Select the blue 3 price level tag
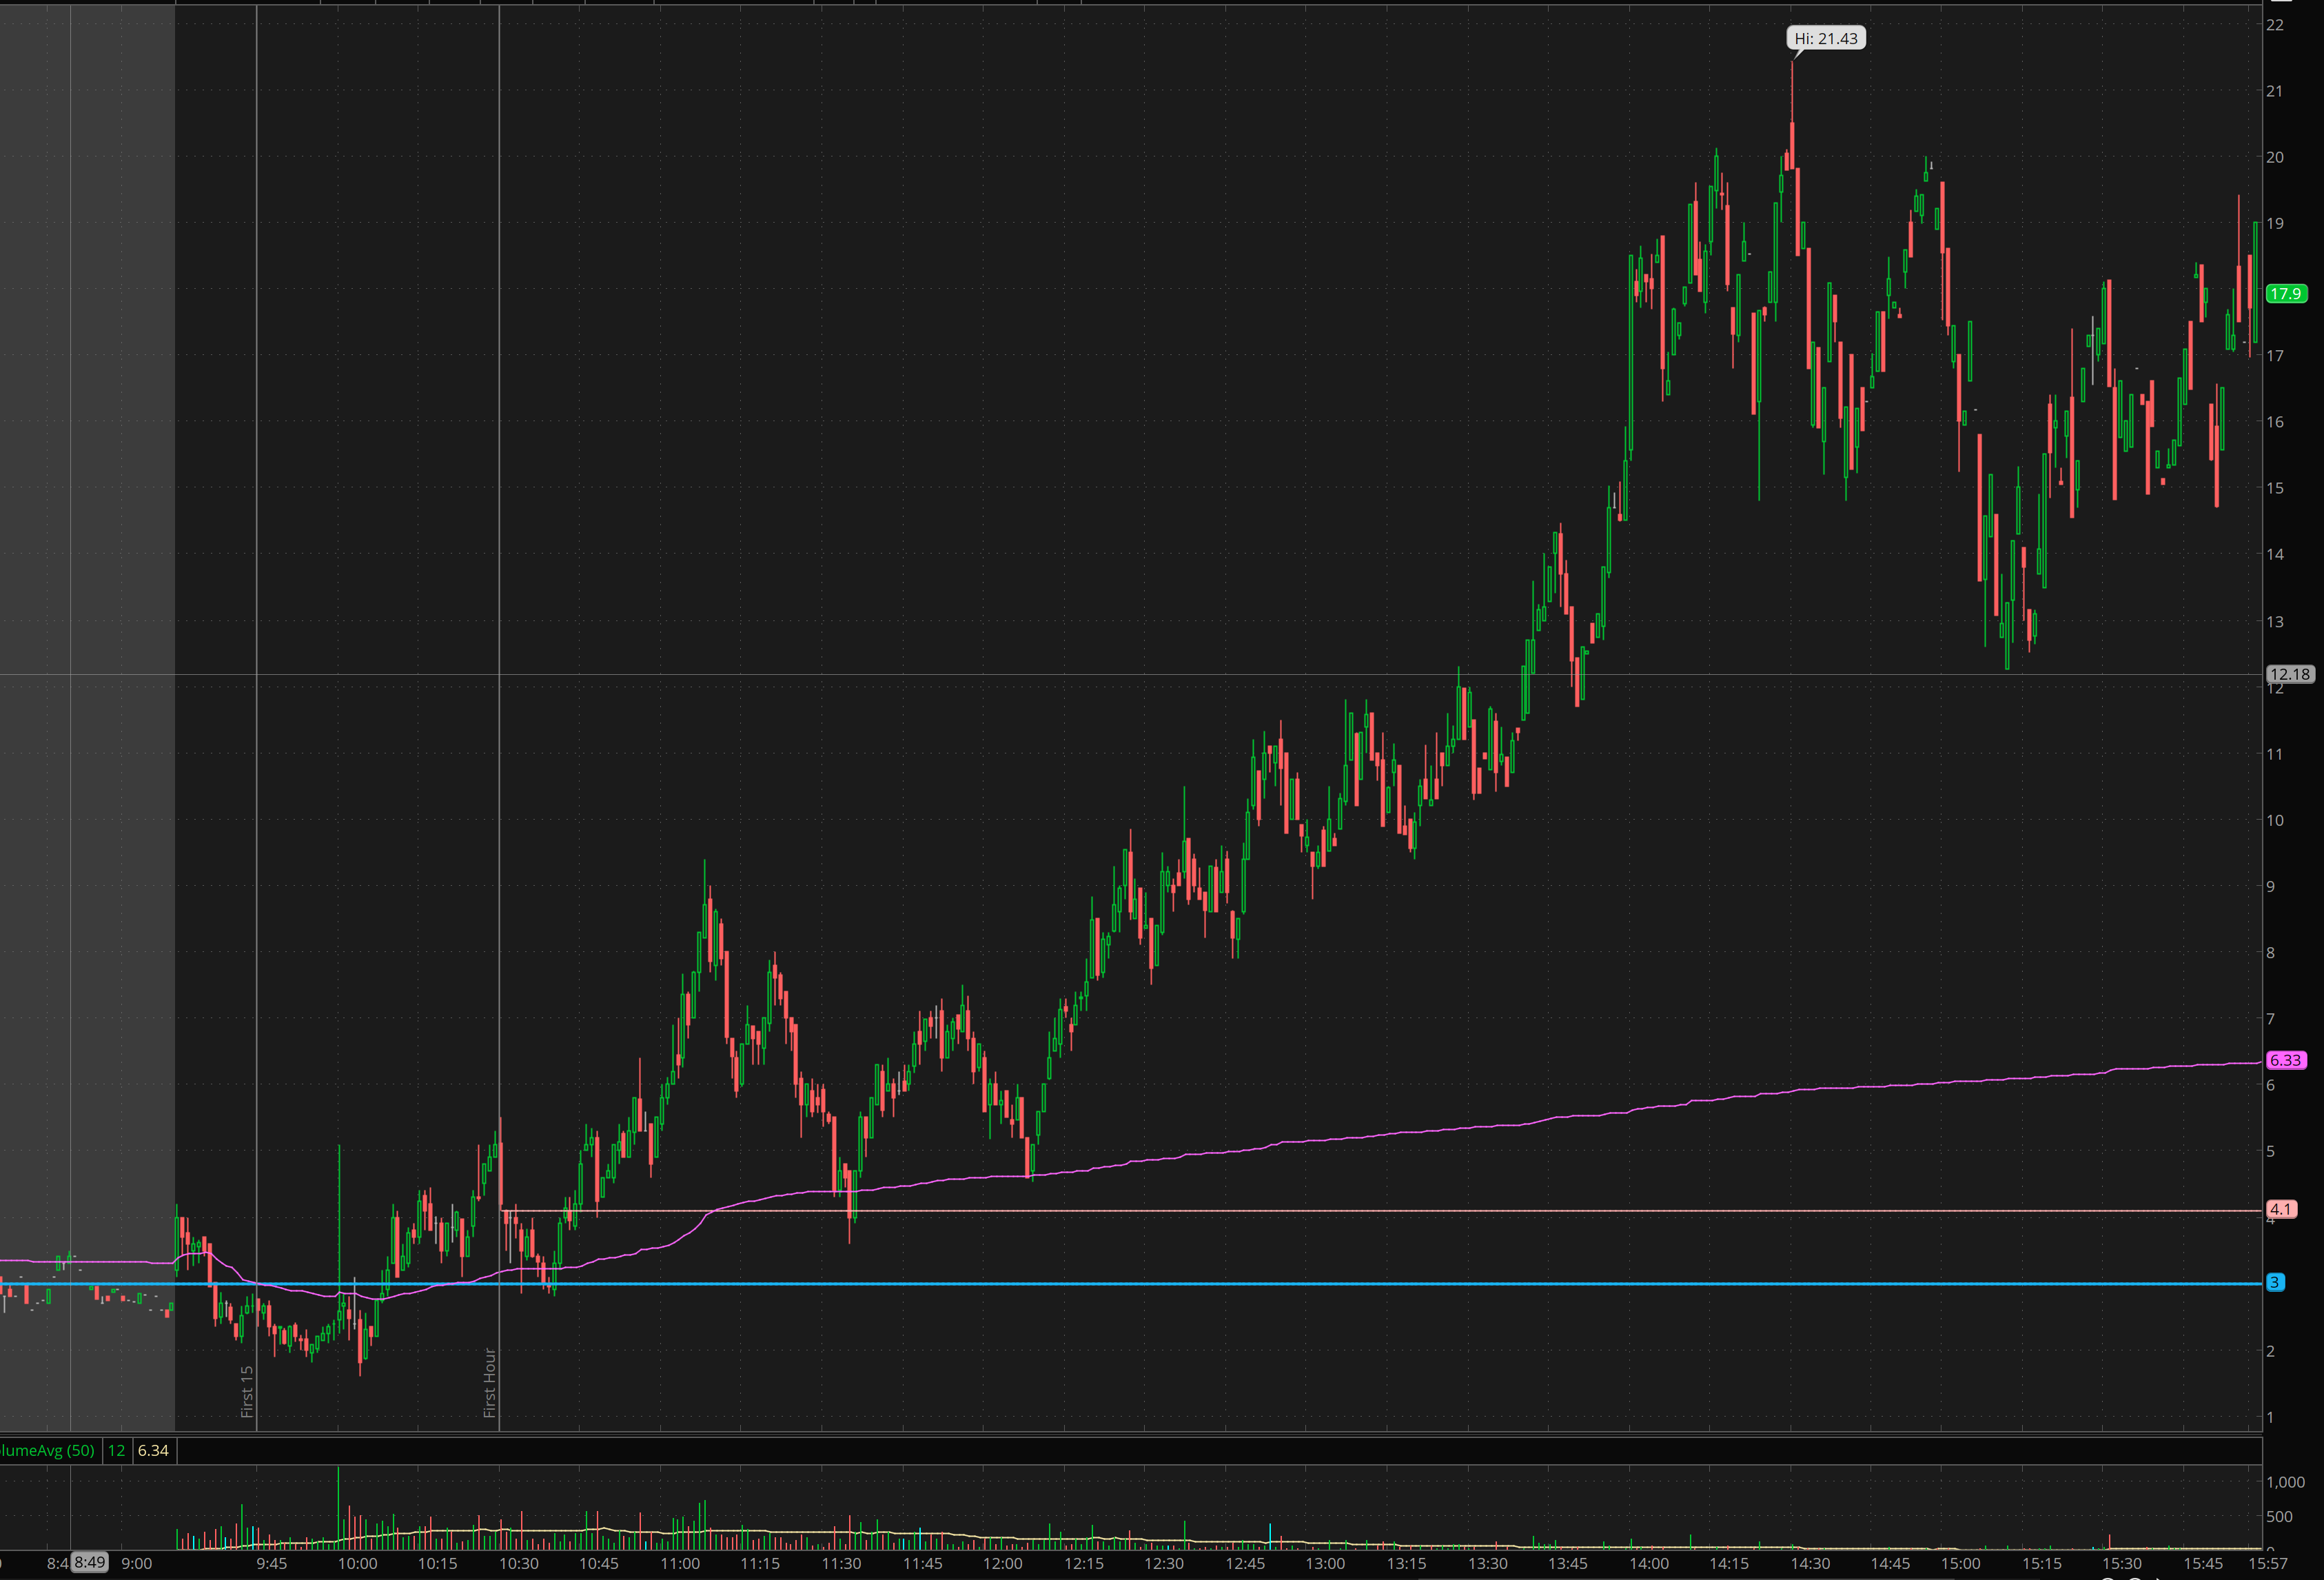The width and height of the screenshot is (2324, 1580). 2275,1282
